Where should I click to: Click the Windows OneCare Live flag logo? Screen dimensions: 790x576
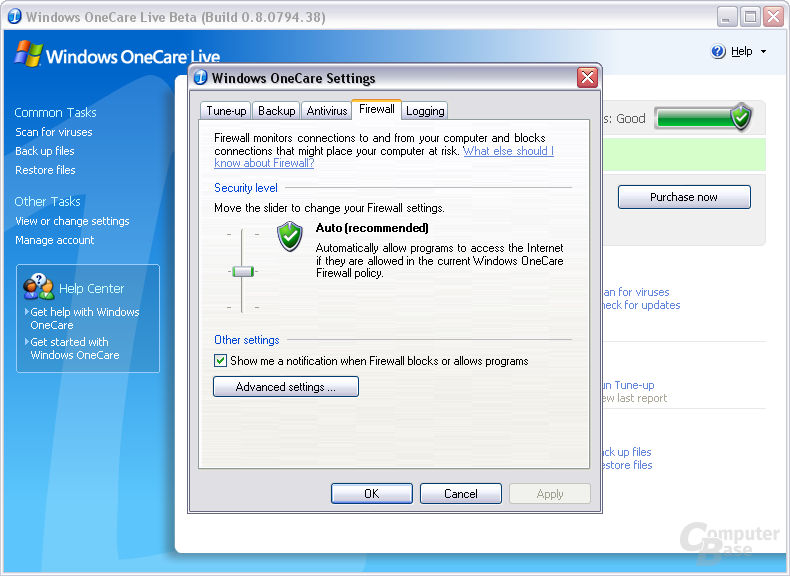pos(28,53)
